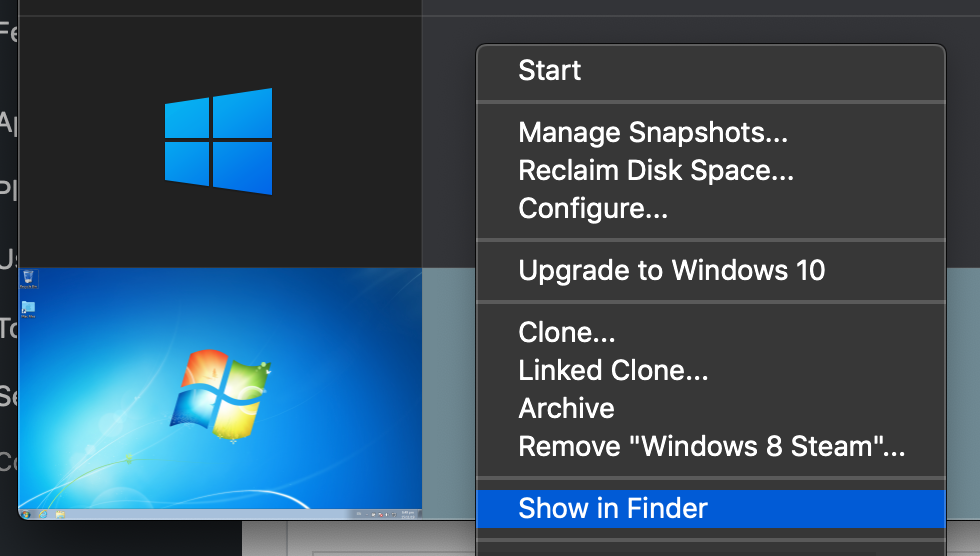The image size is (980, 556).
Task: Click the Mac Files shortcut folder icon
Action: pos(29,307)
